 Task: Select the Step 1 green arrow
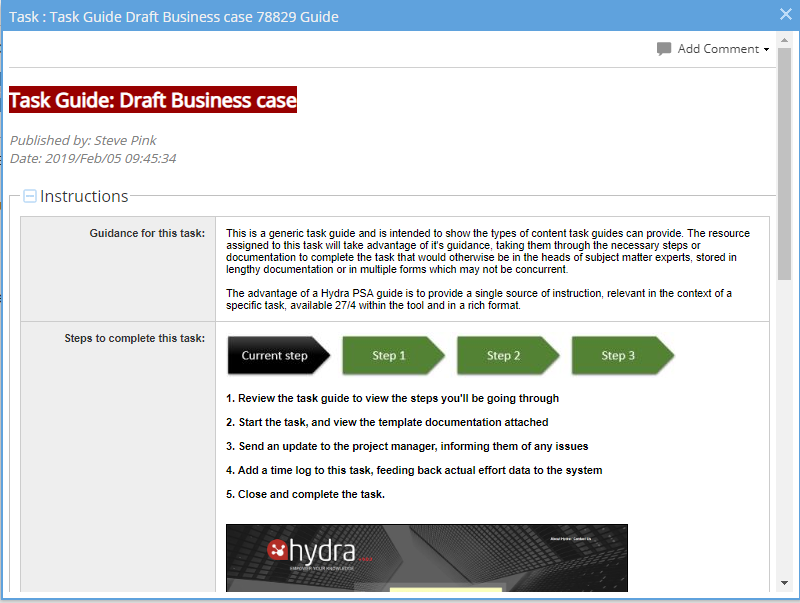(393, 356)
